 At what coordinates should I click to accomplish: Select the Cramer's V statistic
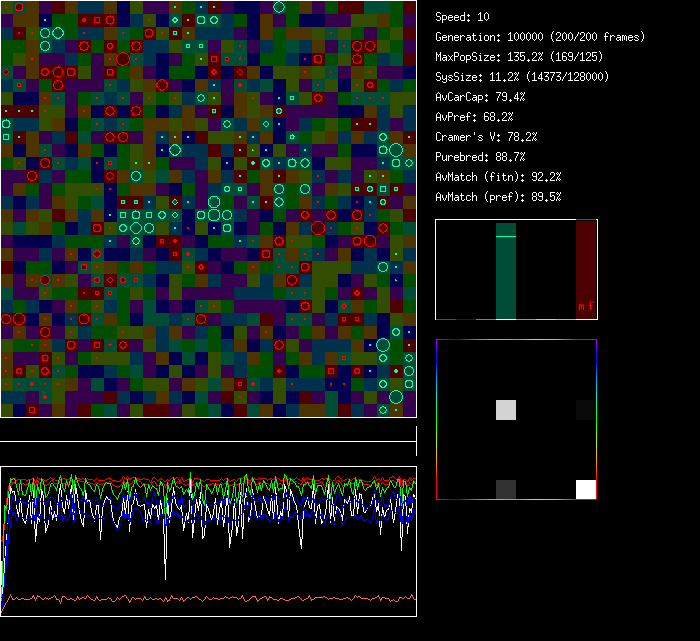point(486,137)
